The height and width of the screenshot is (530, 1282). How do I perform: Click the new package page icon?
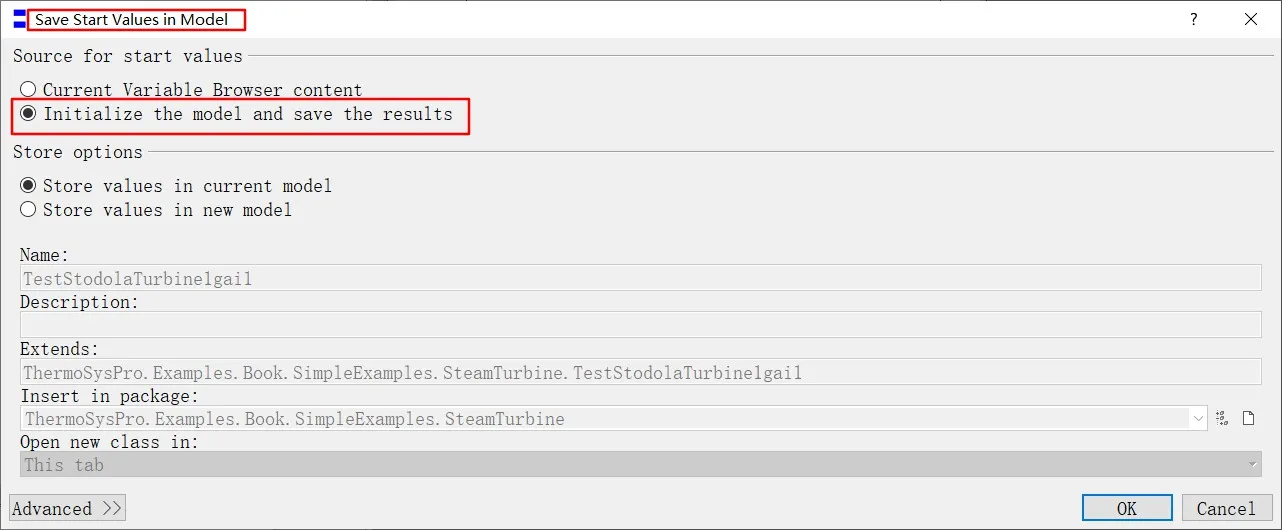pos(1248,418)
